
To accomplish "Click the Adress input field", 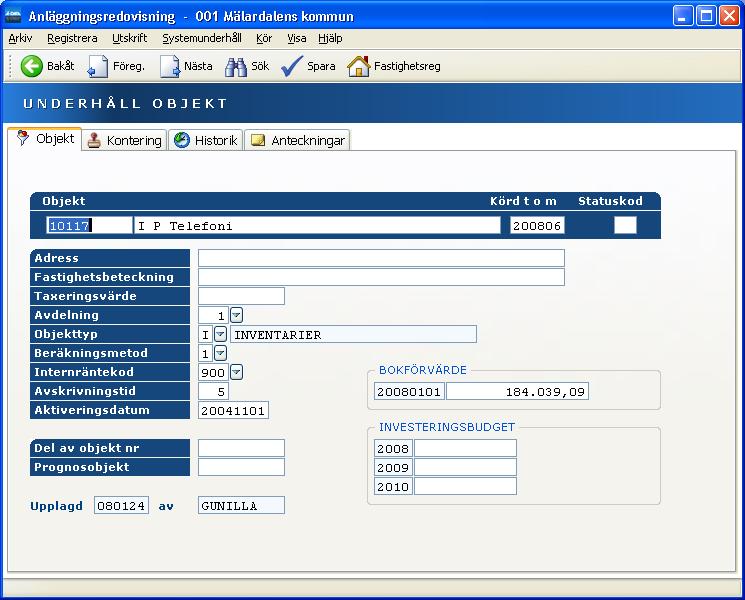I will click(382, 258).
